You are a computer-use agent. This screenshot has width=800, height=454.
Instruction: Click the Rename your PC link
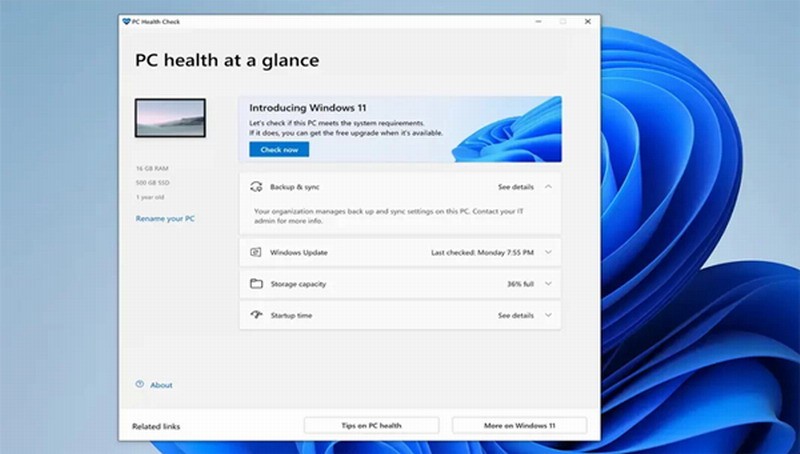(165, 218)
